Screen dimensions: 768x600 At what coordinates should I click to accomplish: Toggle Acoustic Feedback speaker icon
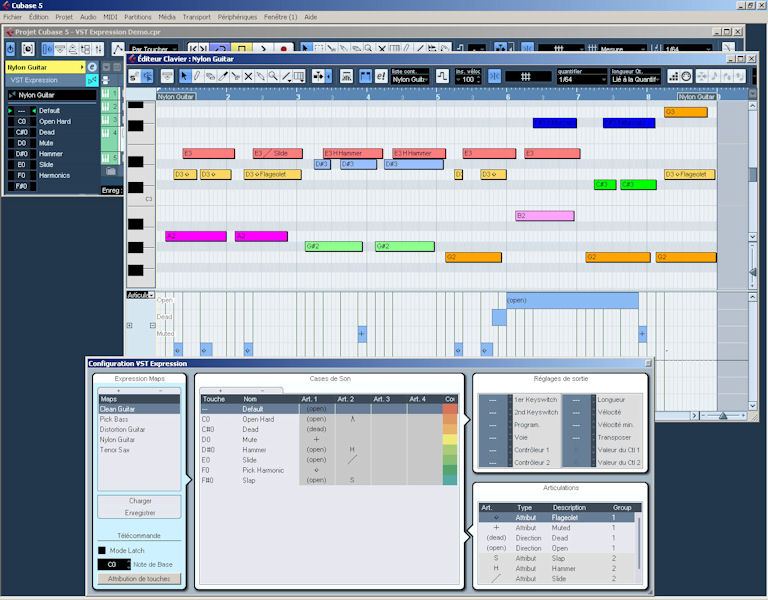tap(147, 76)
